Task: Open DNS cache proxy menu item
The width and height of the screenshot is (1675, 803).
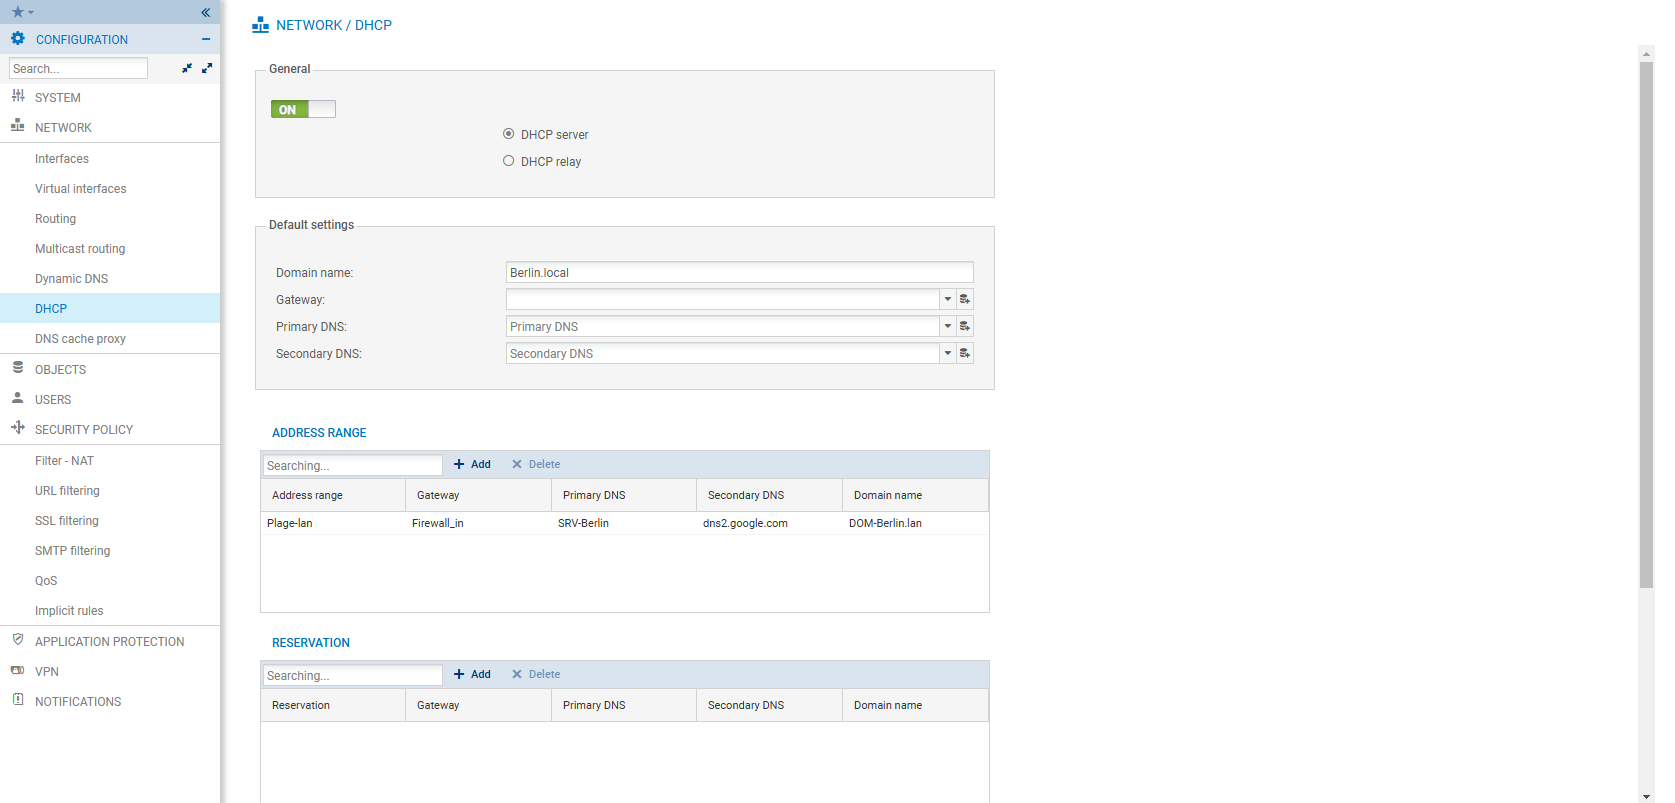Action: [x=80, y=339]
